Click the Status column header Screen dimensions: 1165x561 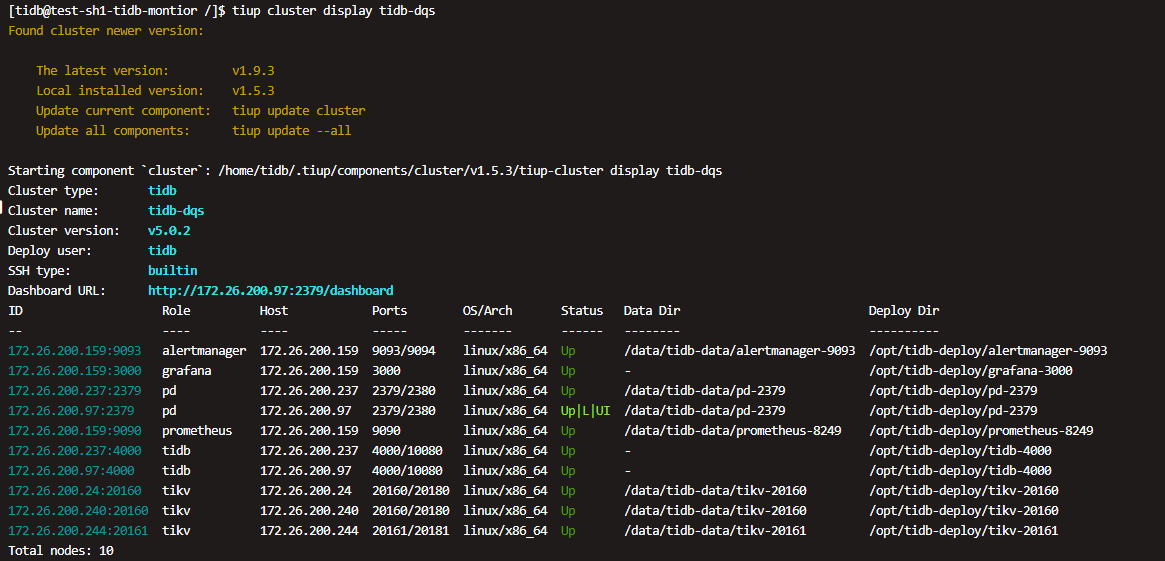(581, 310)
